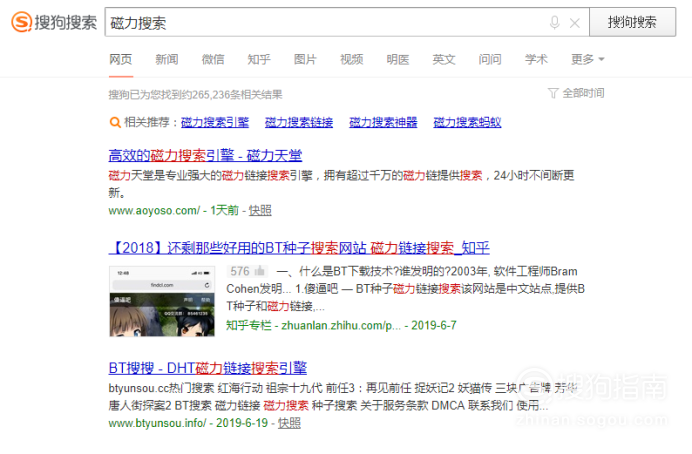692x454 pixels.
Task: Click the filter funnel icon
Action: coord(553,93)
